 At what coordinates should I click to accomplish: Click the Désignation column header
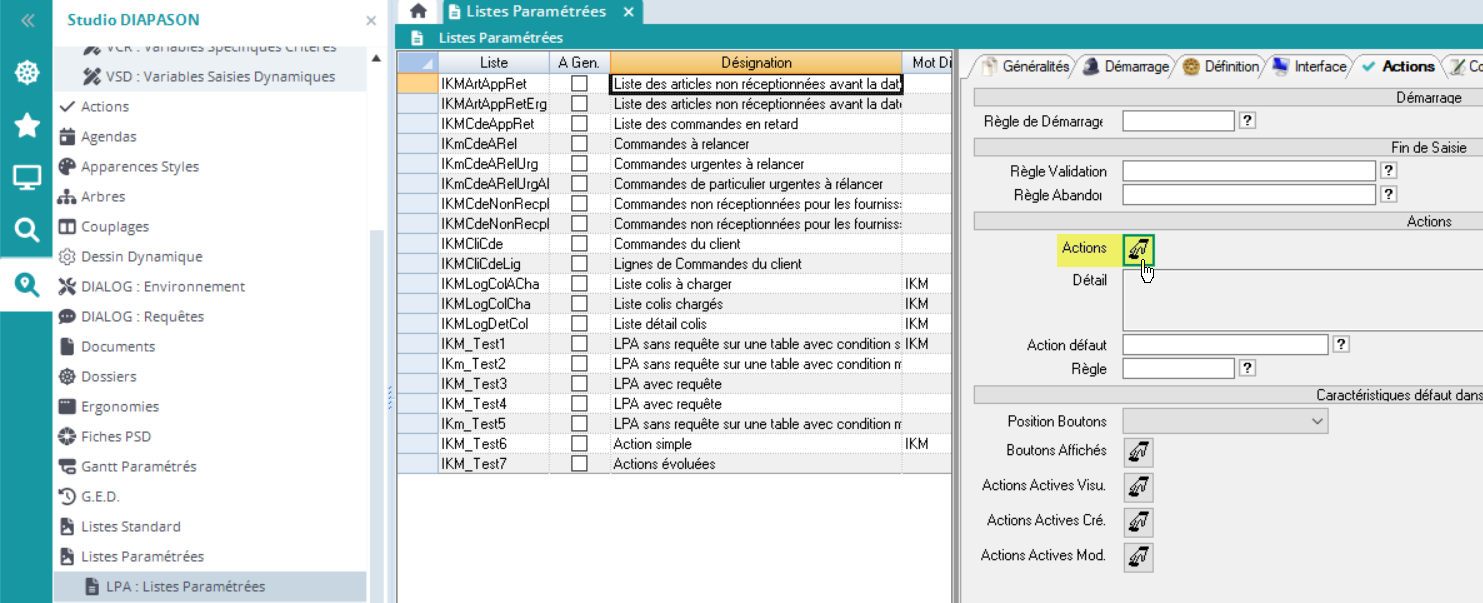click(x=755, y=63)
